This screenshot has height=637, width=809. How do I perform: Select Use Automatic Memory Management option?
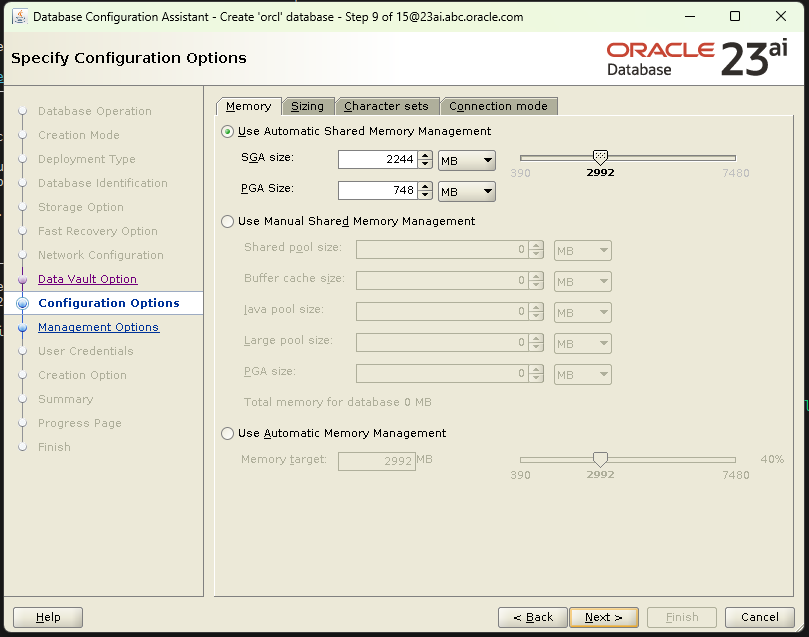(228, 434)
